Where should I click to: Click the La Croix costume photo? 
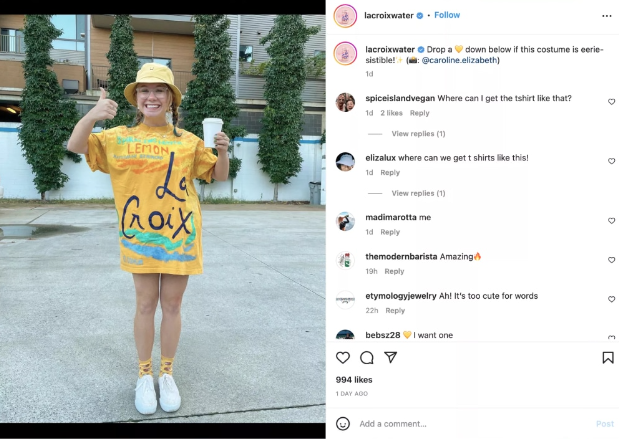click(163, 219)
